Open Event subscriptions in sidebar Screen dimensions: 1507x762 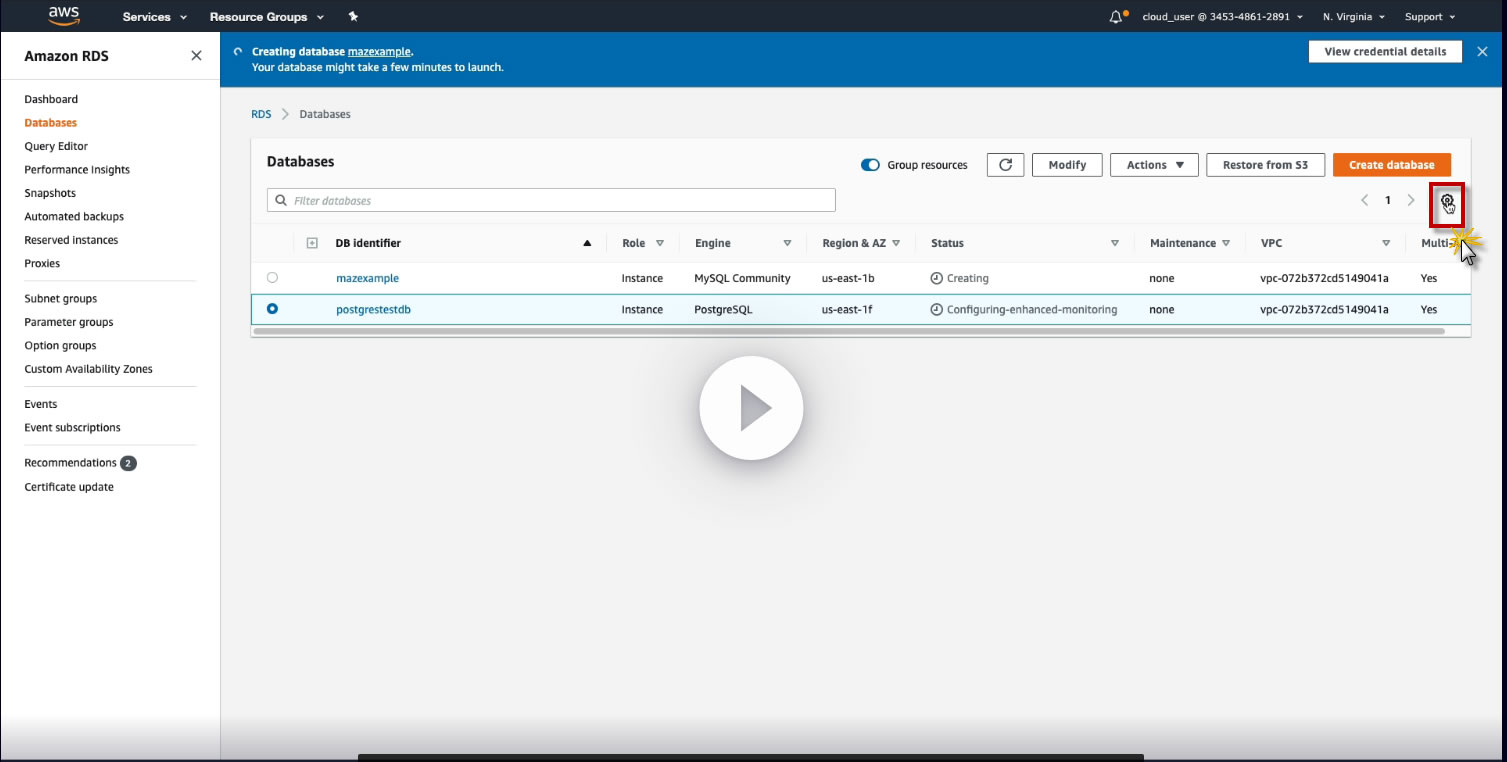72,427
